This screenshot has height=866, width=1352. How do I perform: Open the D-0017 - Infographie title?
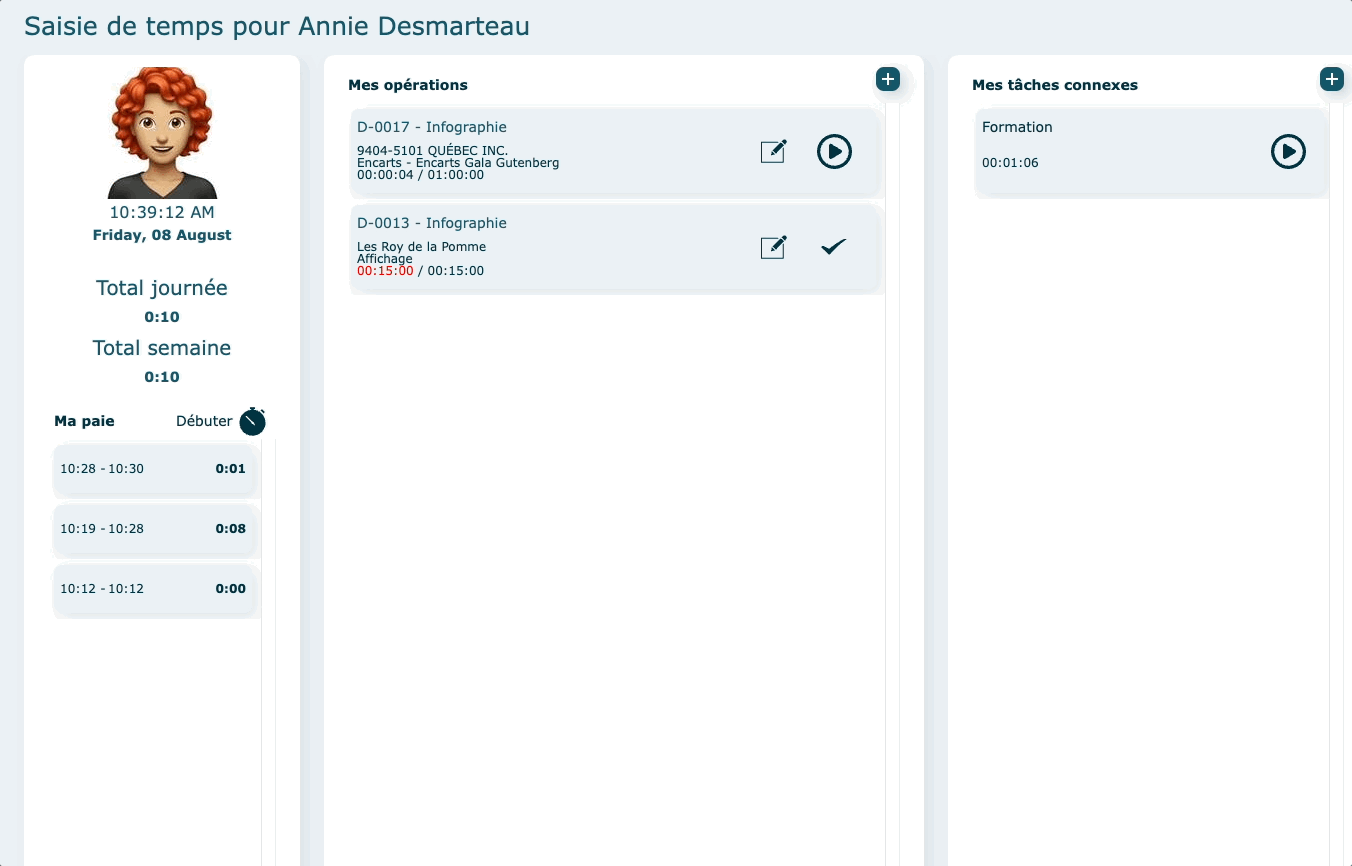pos(432,127)
